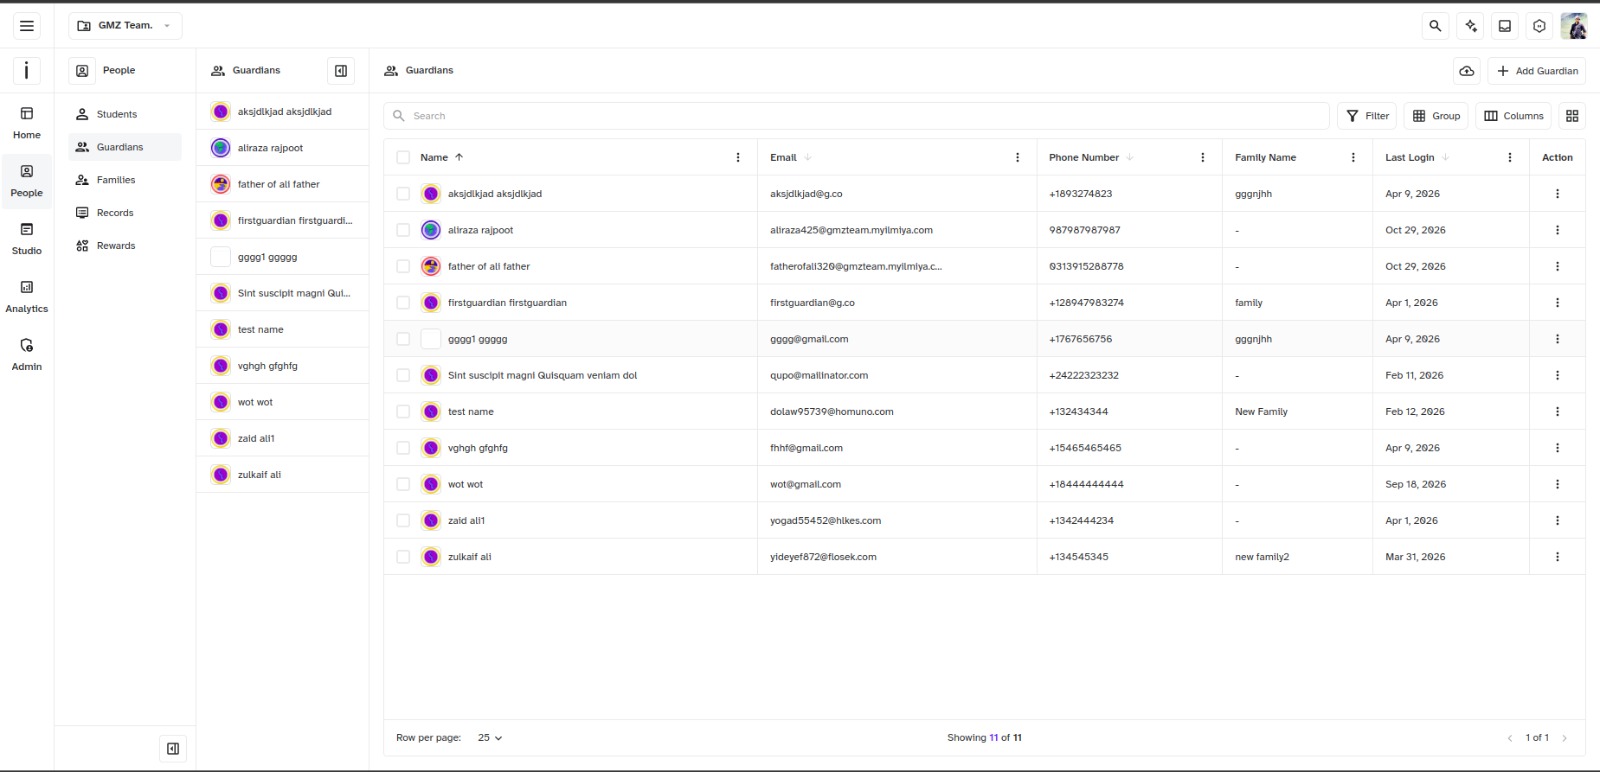
Task: Go to next page arrow
Action: (1565, 738)
